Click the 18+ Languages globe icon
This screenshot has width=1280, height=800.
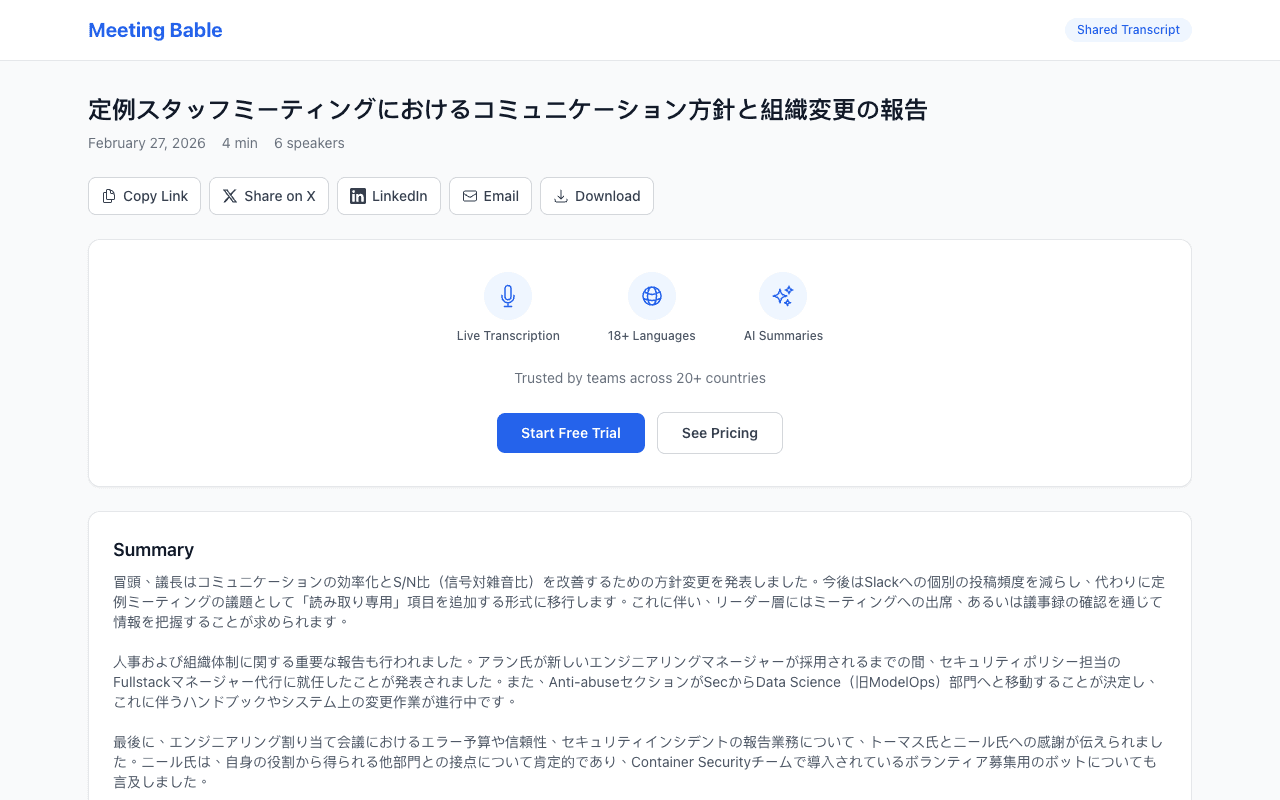(x=652, y=296)
